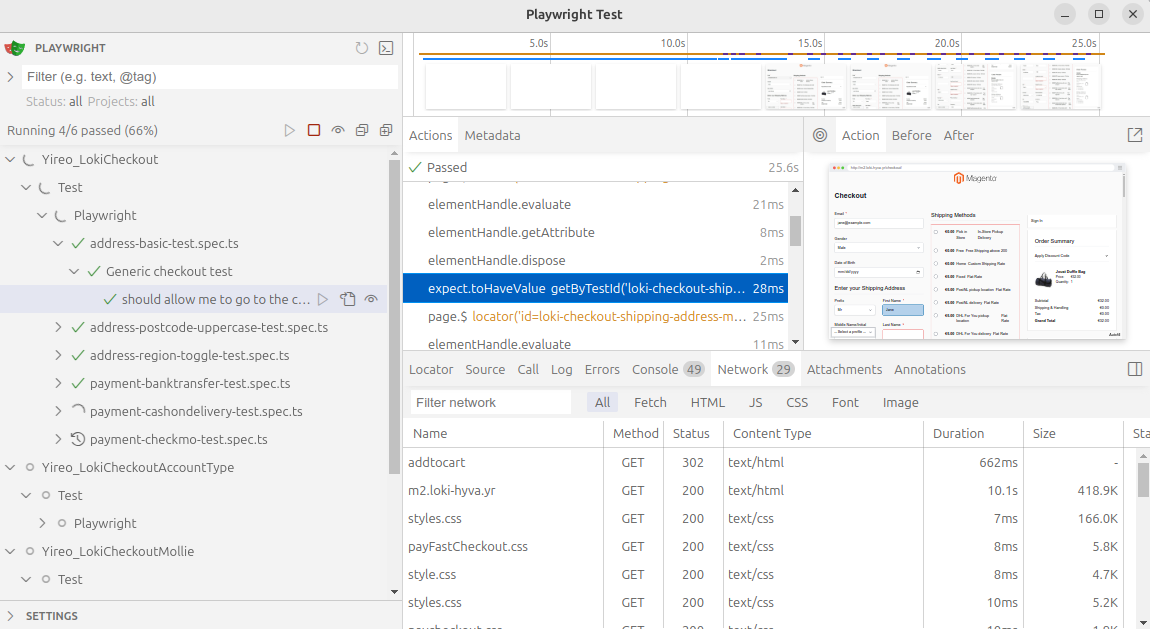Filter network requests by HTML
Image resolution: width=1150 pixels, height=629 pixels.
[708, 402]
